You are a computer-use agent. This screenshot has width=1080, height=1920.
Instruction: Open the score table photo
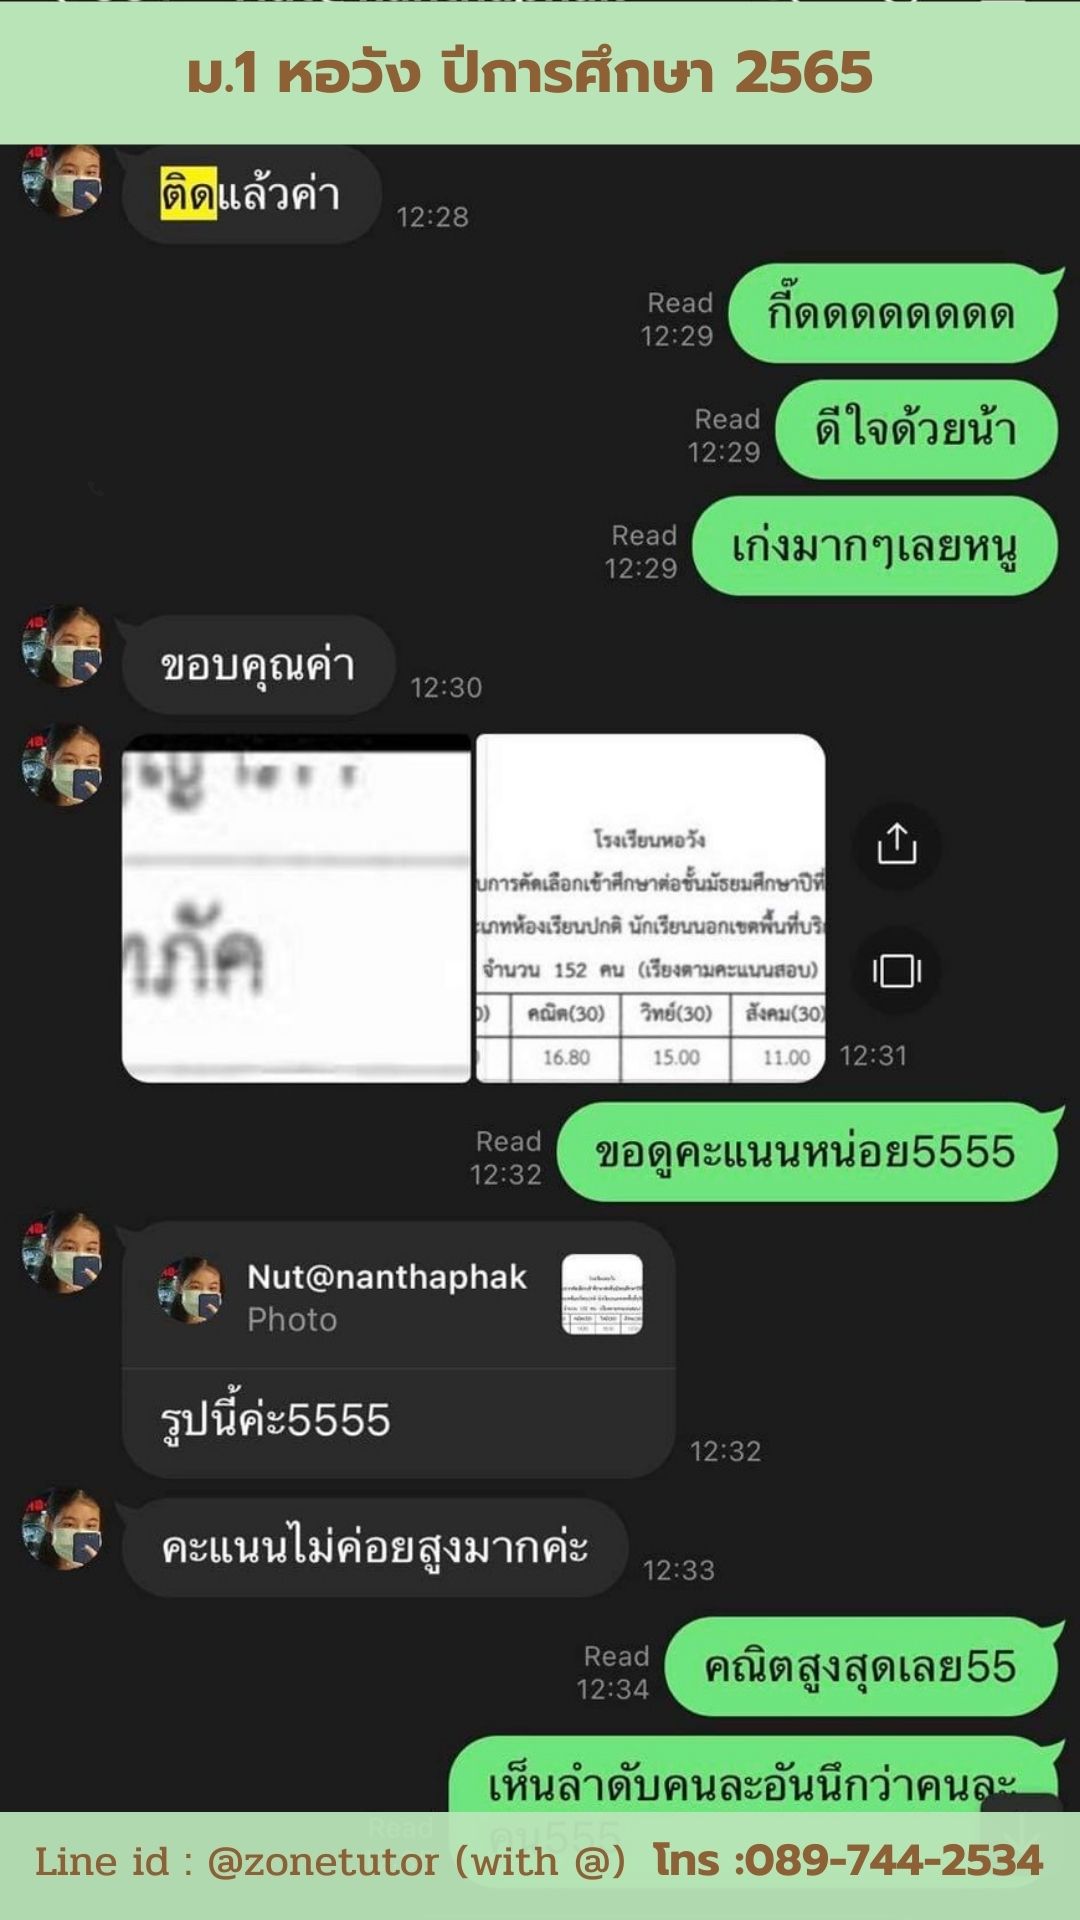[651, 908]
